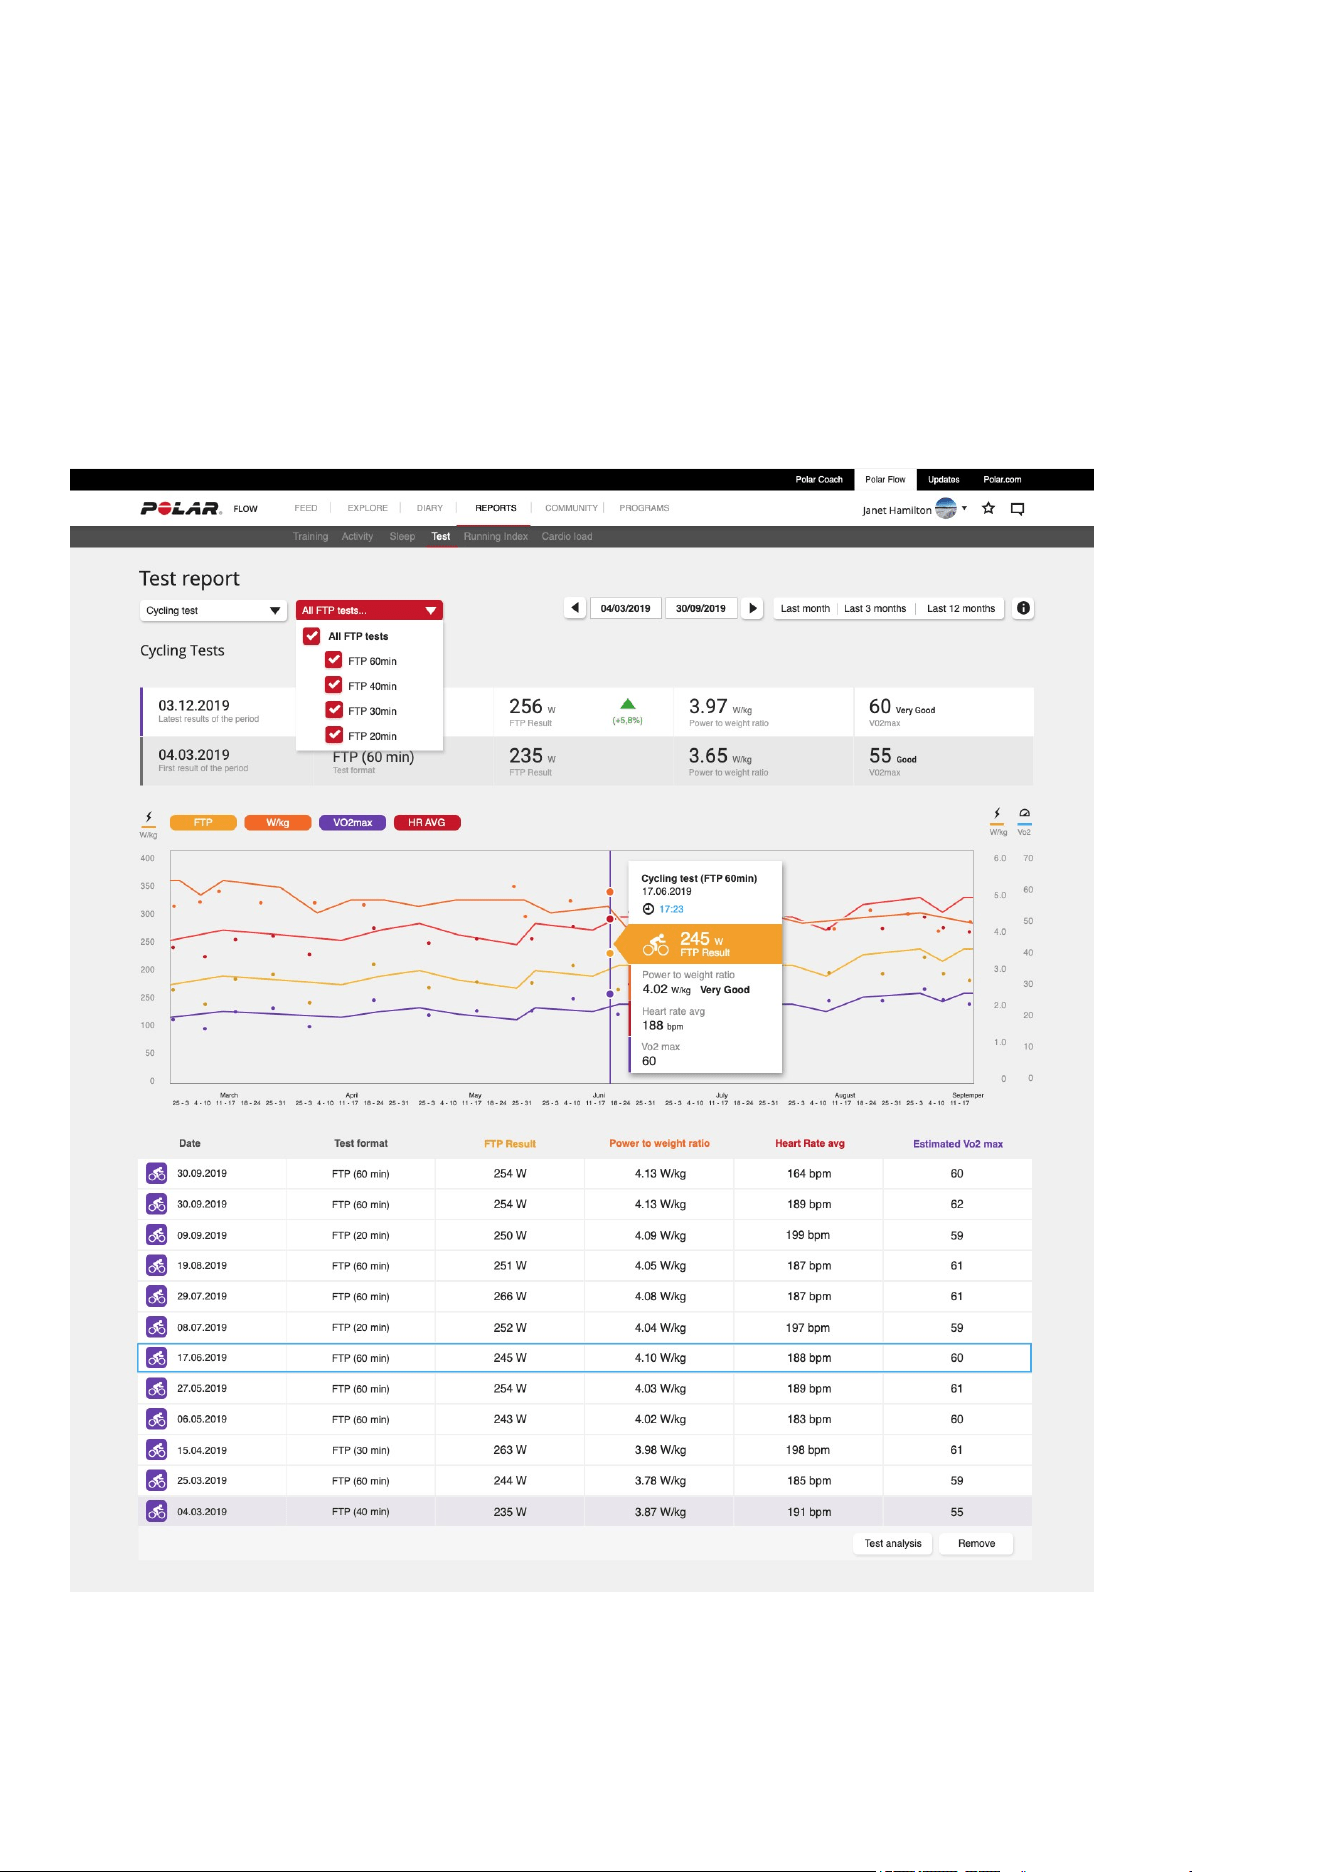Click the favorites star icon

click(988, 508)
